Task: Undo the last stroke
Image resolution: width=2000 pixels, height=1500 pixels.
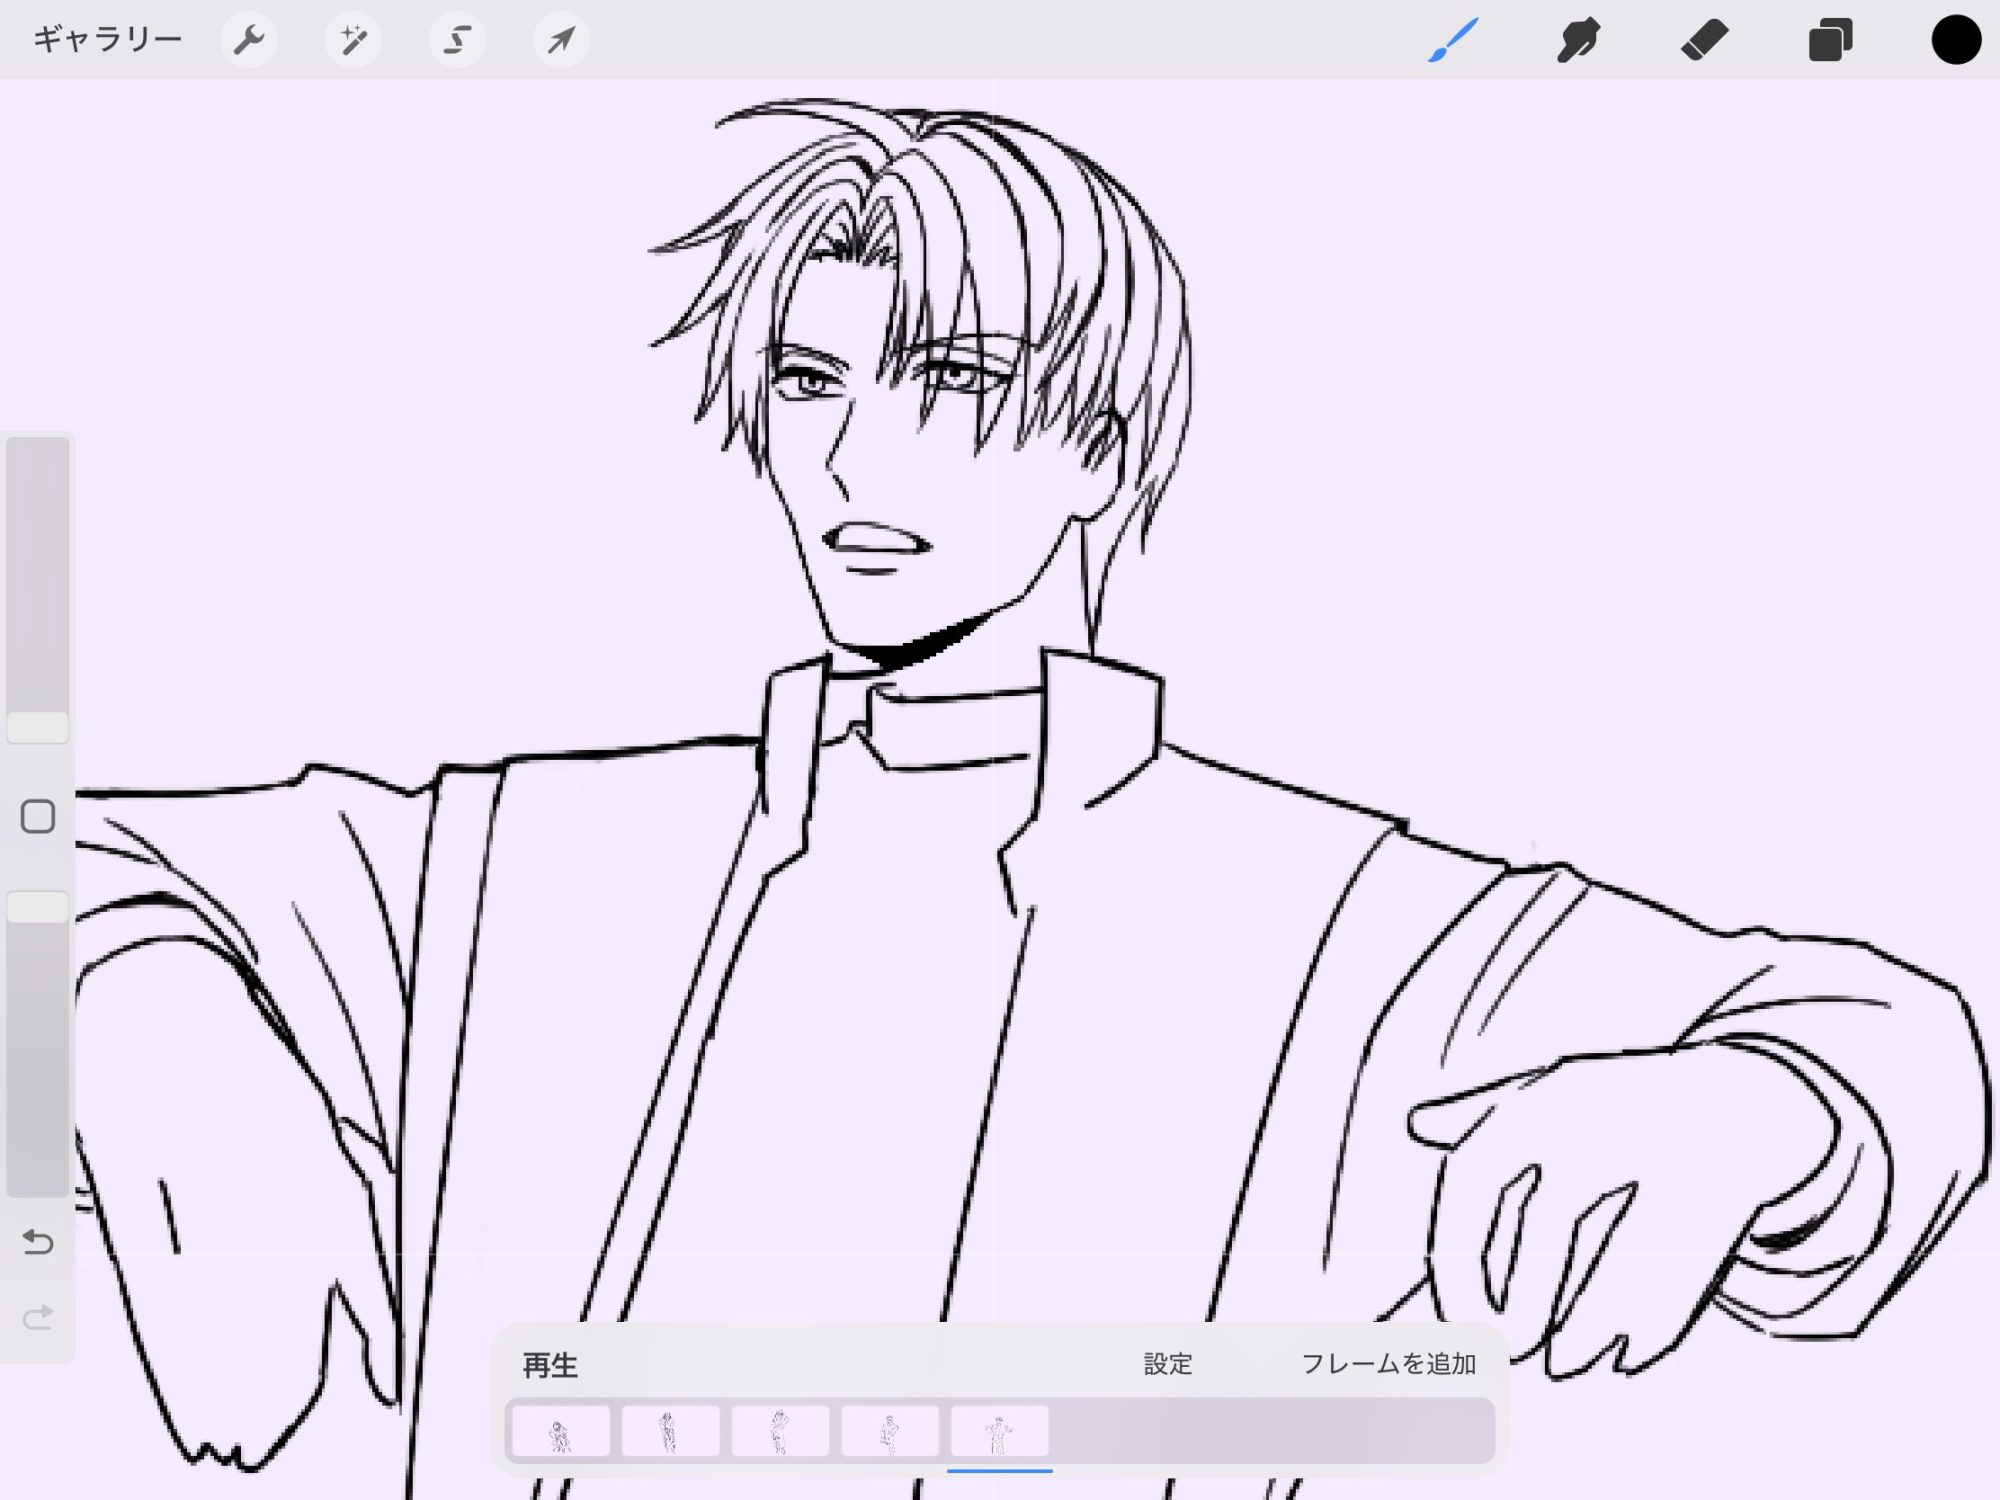Action: pos(38,1242)
